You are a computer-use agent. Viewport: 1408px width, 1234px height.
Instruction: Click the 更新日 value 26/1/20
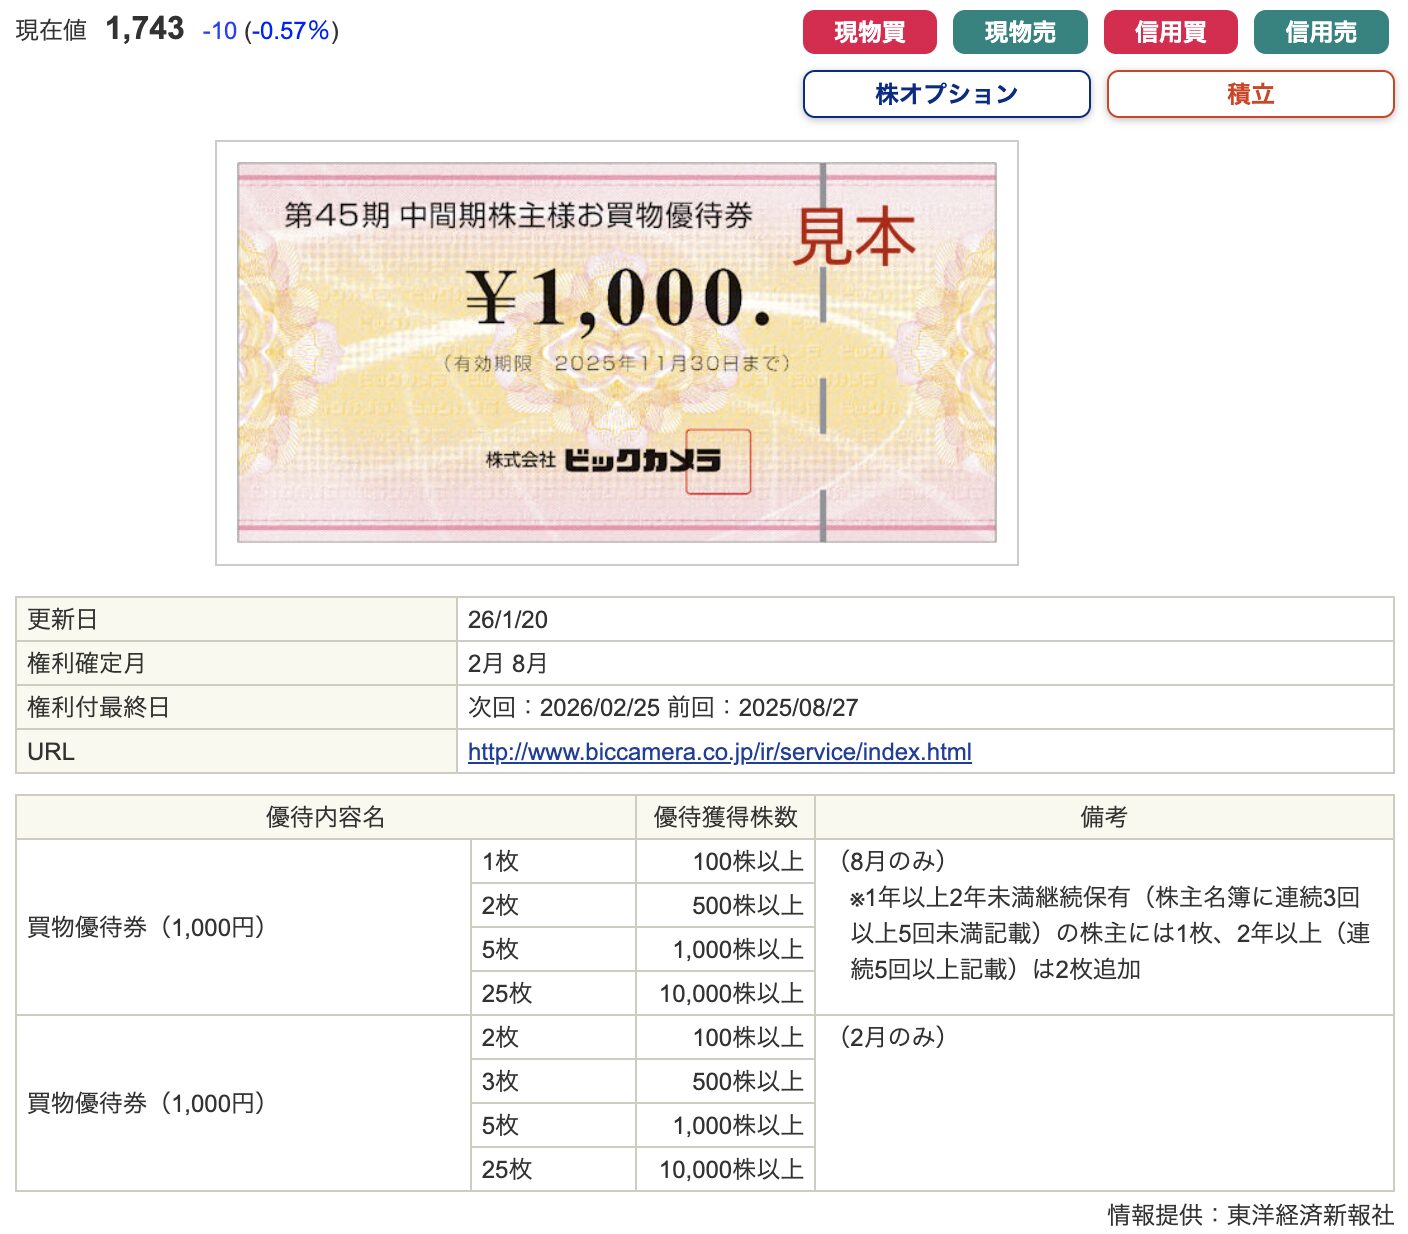click(508, 620)
